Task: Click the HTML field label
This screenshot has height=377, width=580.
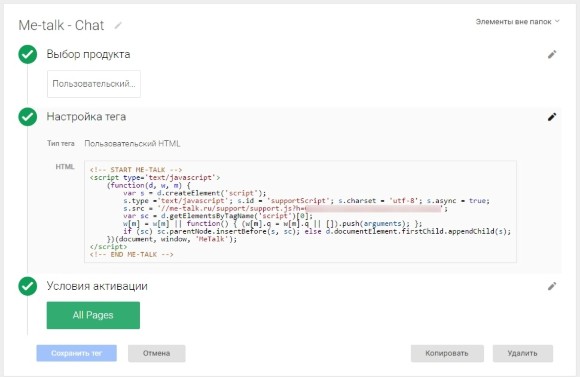Action: point(65,167)
